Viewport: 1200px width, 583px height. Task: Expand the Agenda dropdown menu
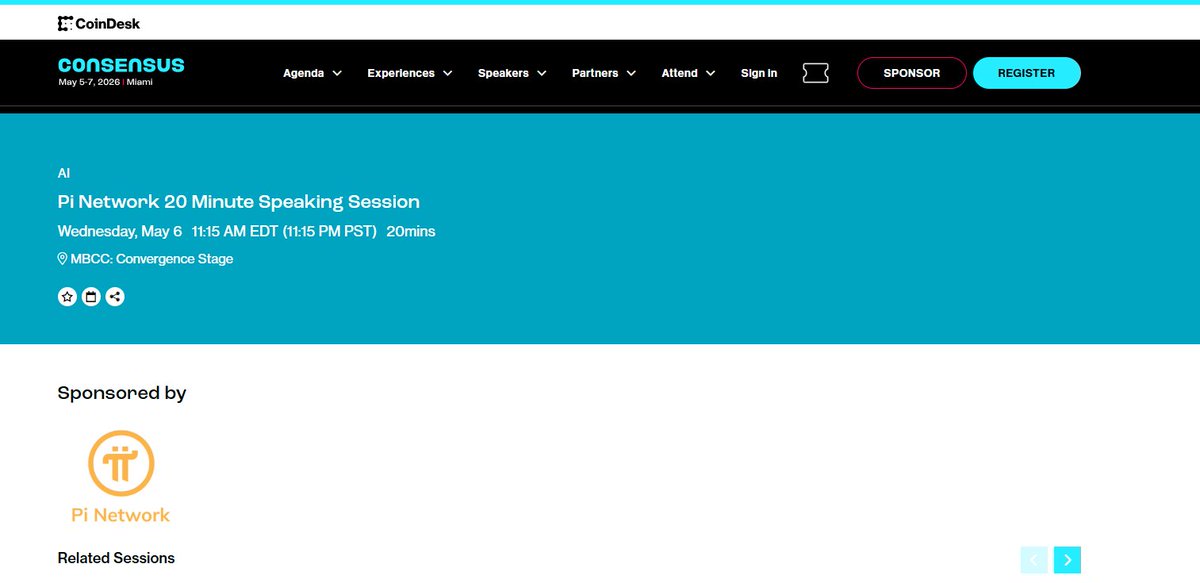click(313, 73)
